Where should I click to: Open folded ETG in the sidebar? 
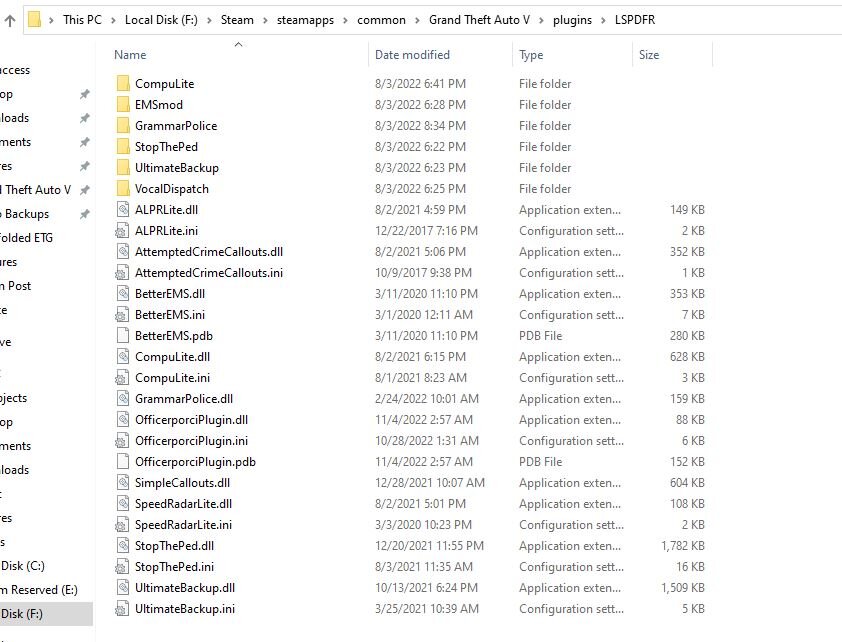pyautogui.click(x=26, y=238)
